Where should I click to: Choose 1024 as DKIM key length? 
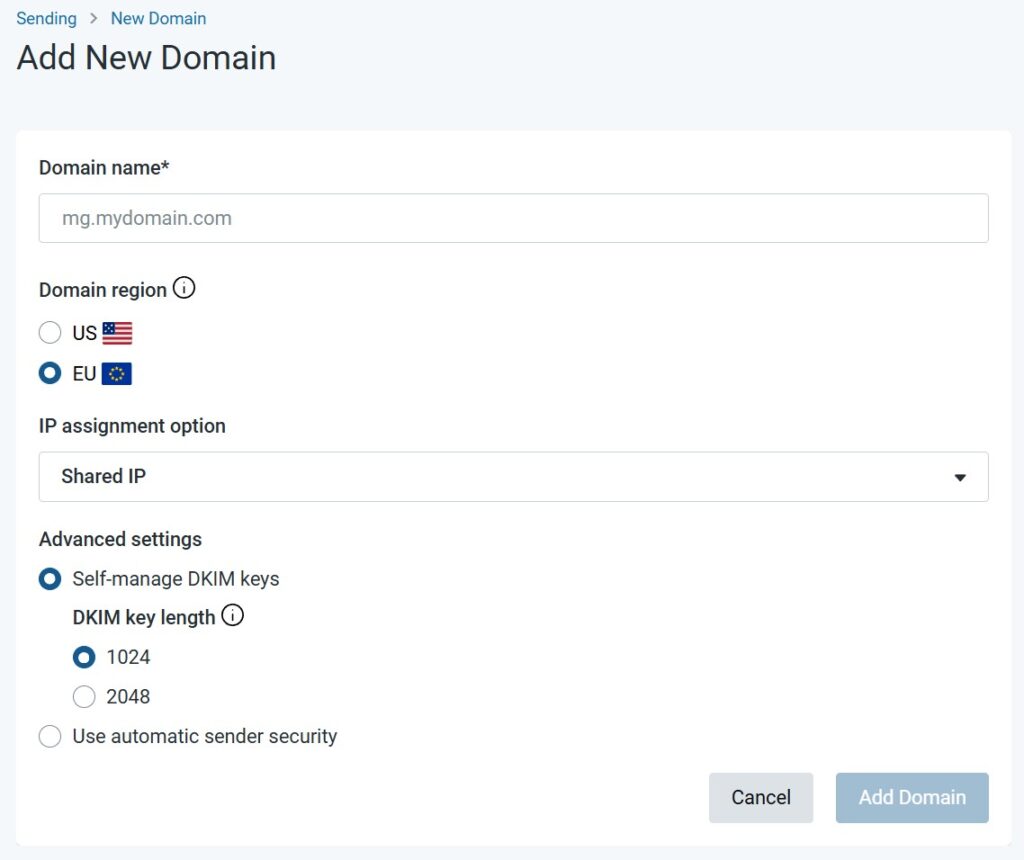84,657
